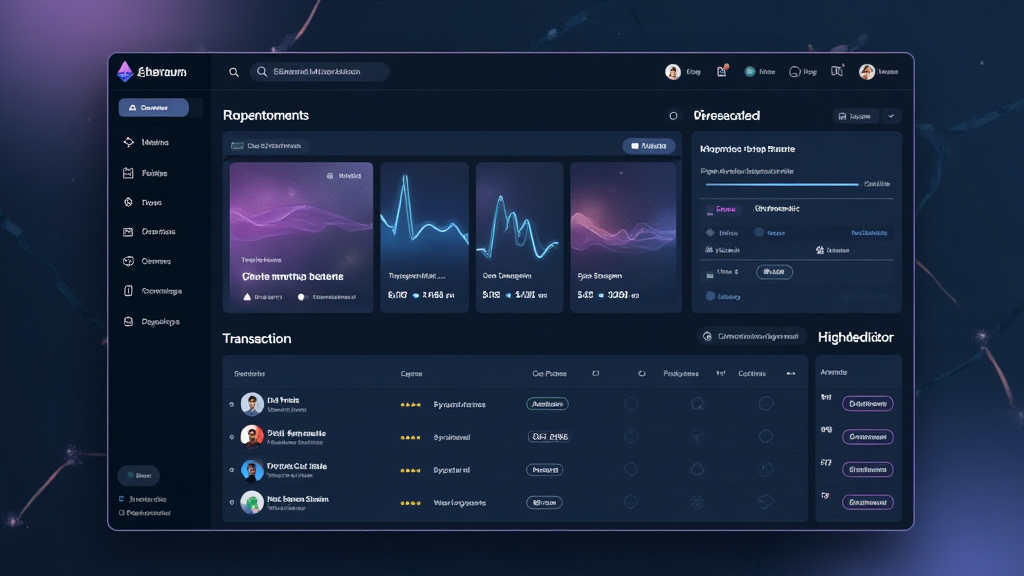
Task: Click the blue progress slider in the right panel
Action: (781, 184)
